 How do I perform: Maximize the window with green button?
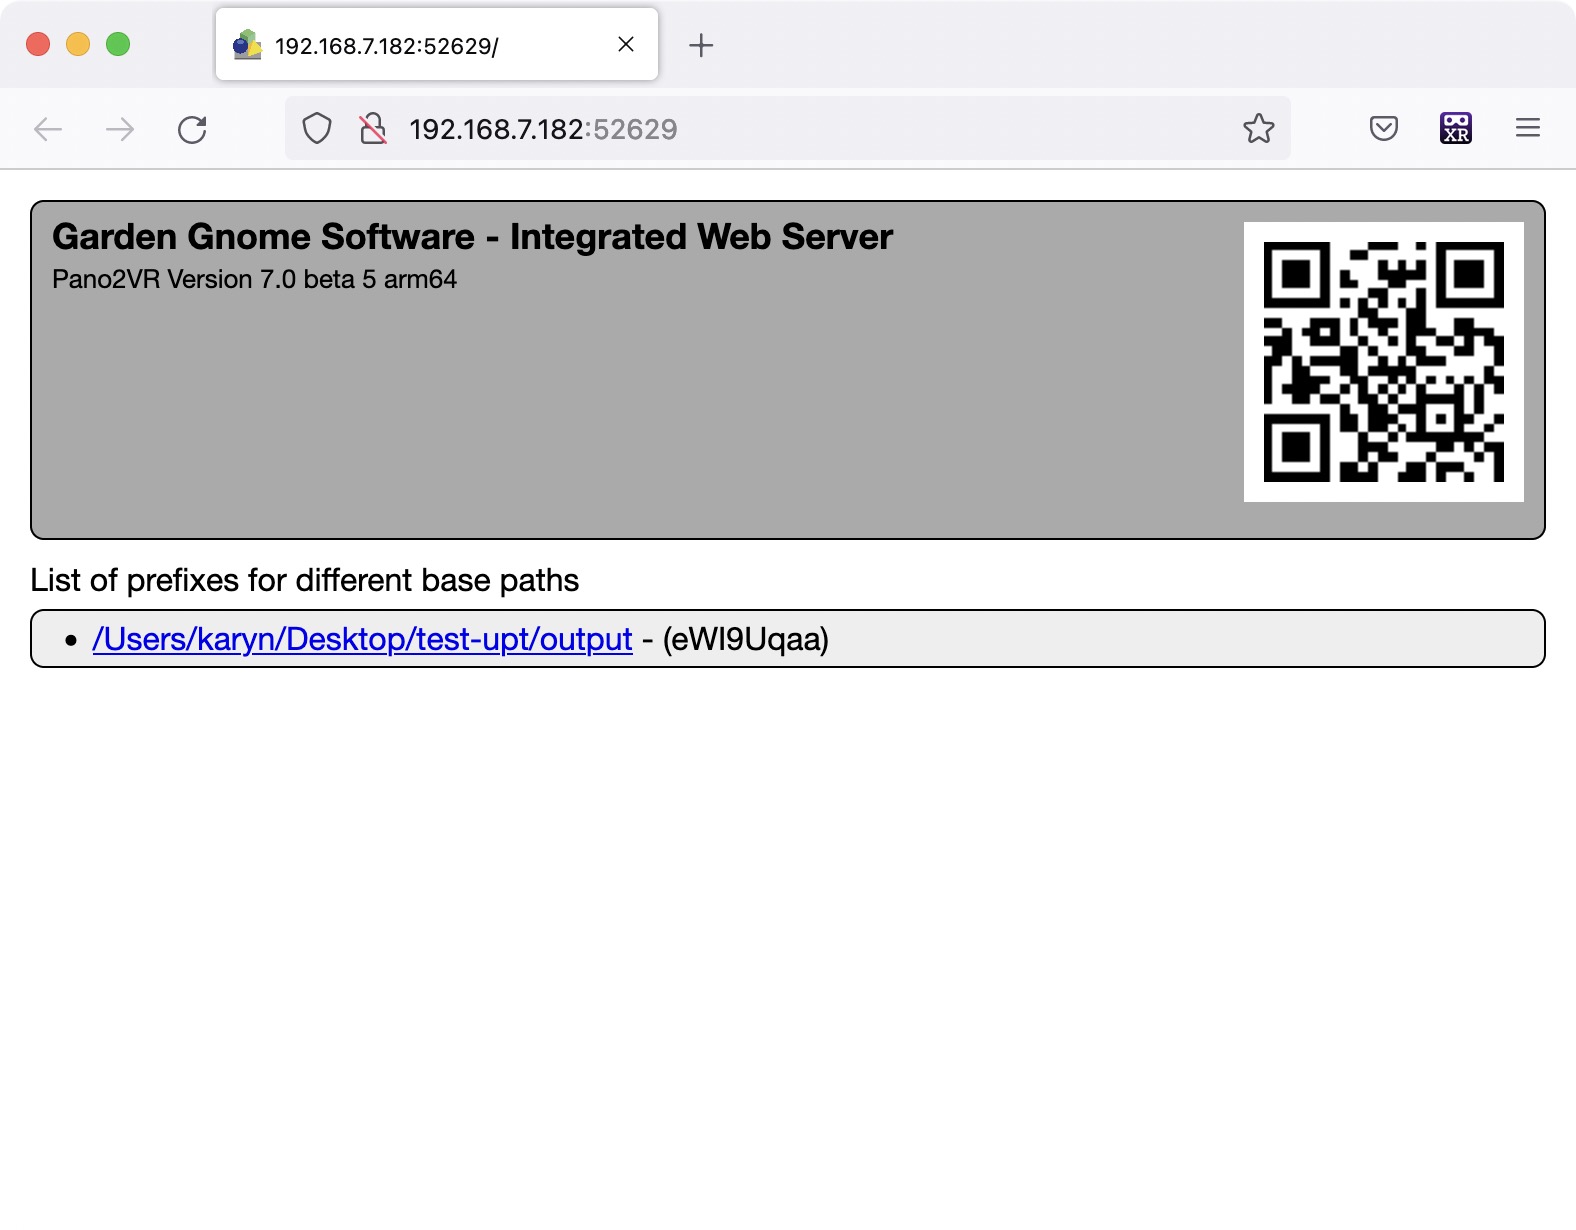coord(118,45)
